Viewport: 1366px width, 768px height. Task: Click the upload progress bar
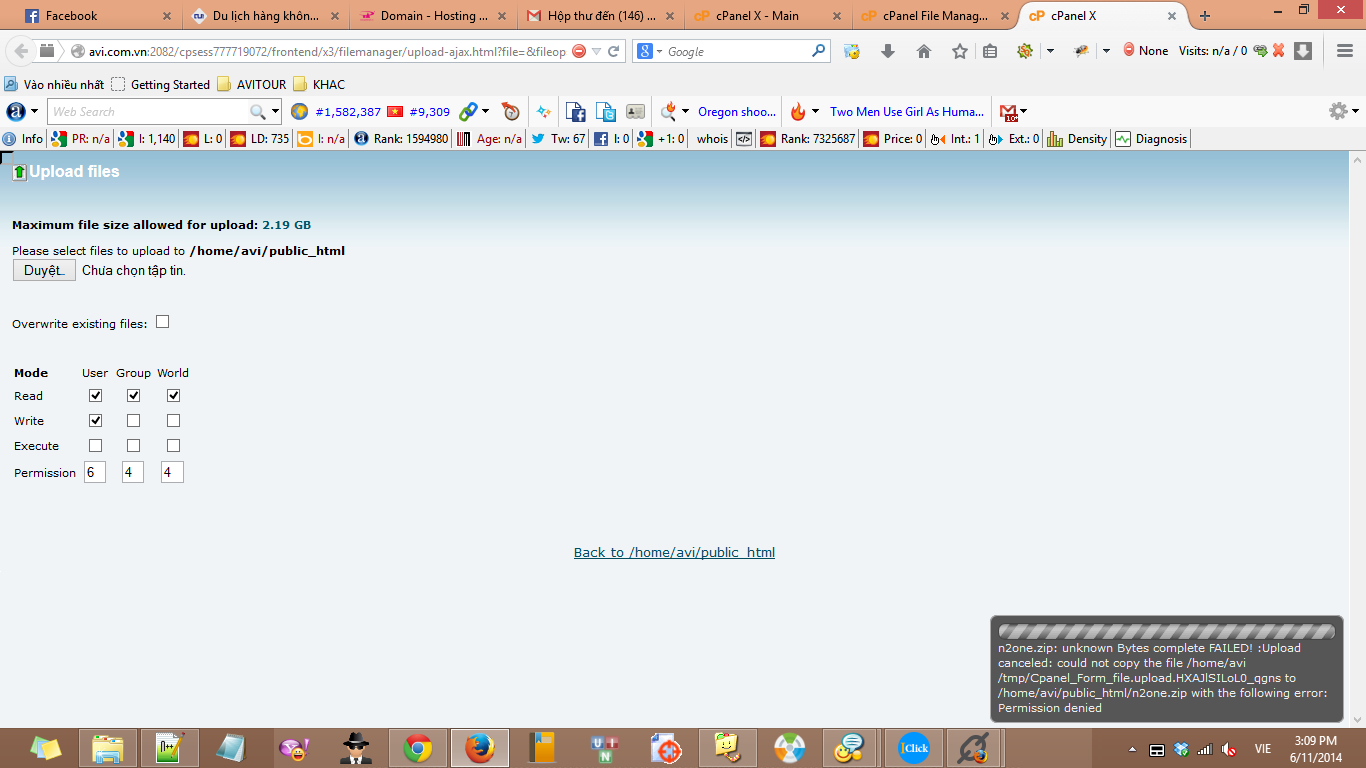1167,631
